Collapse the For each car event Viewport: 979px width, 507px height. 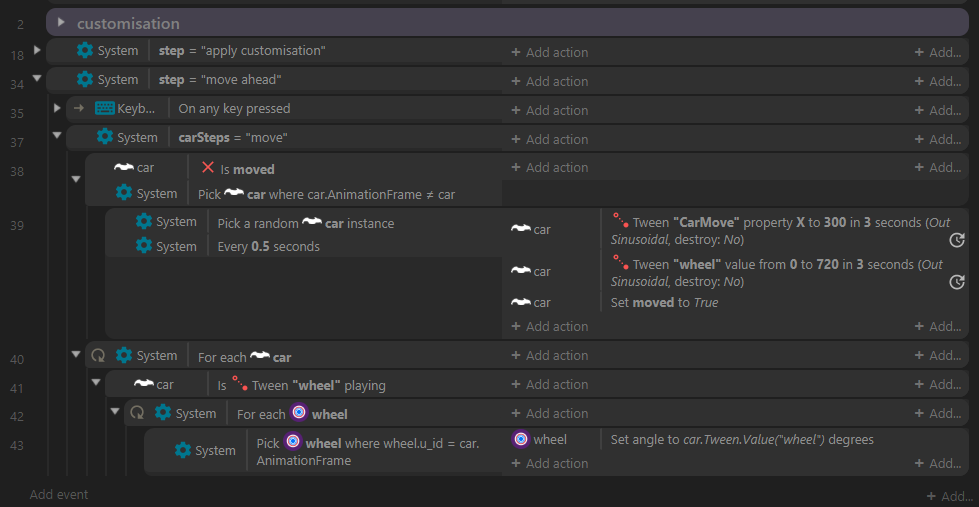tap(76, 354)
